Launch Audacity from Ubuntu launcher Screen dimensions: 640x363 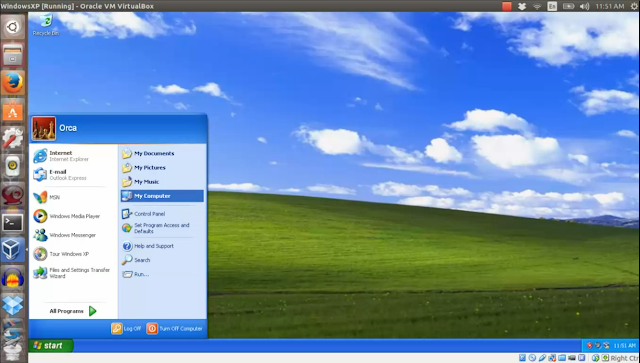click(x=13, y=278)
